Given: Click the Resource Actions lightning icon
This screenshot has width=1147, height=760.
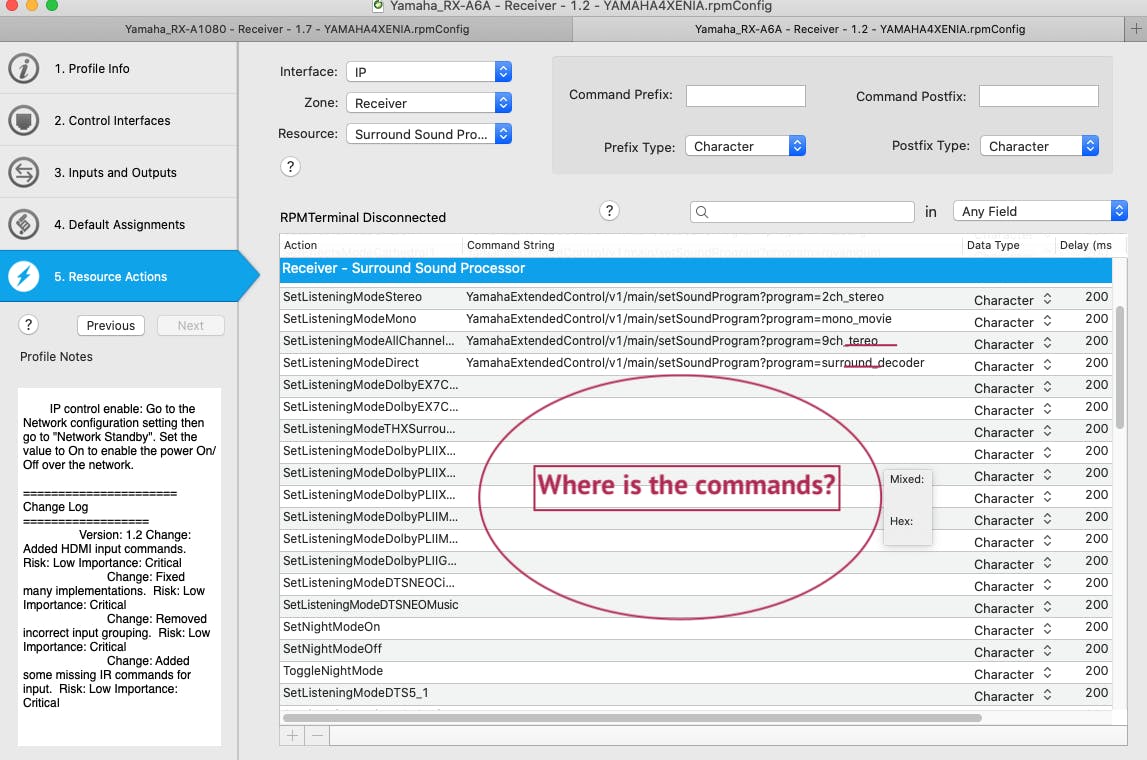Looking at the screenshot, I should coord(23,276).
